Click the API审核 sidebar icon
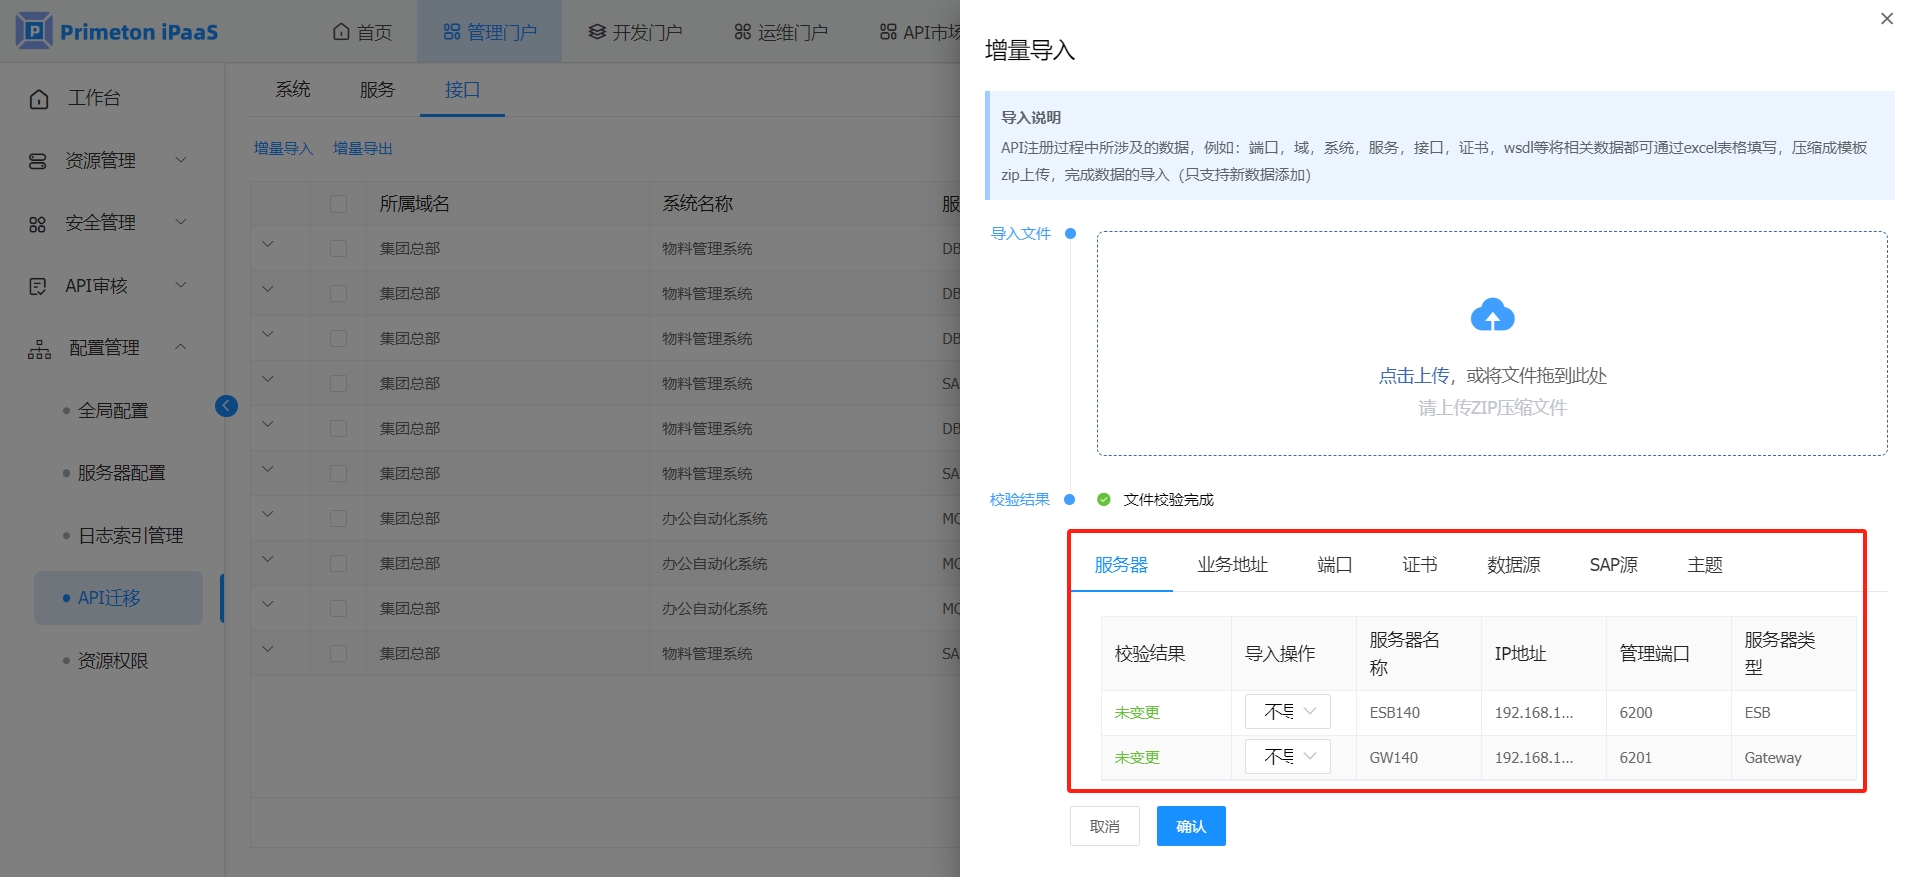This screenshot has height=877, width=1920. pyautogui.click(x=38, y=287)
